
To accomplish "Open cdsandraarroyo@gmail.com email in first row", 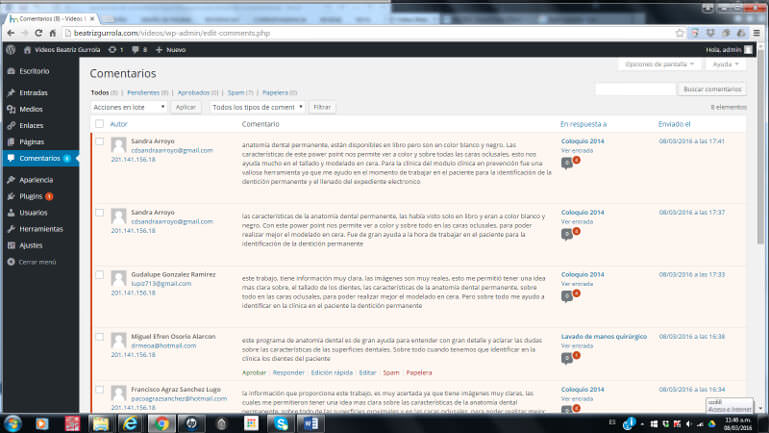I will [172, 150].
